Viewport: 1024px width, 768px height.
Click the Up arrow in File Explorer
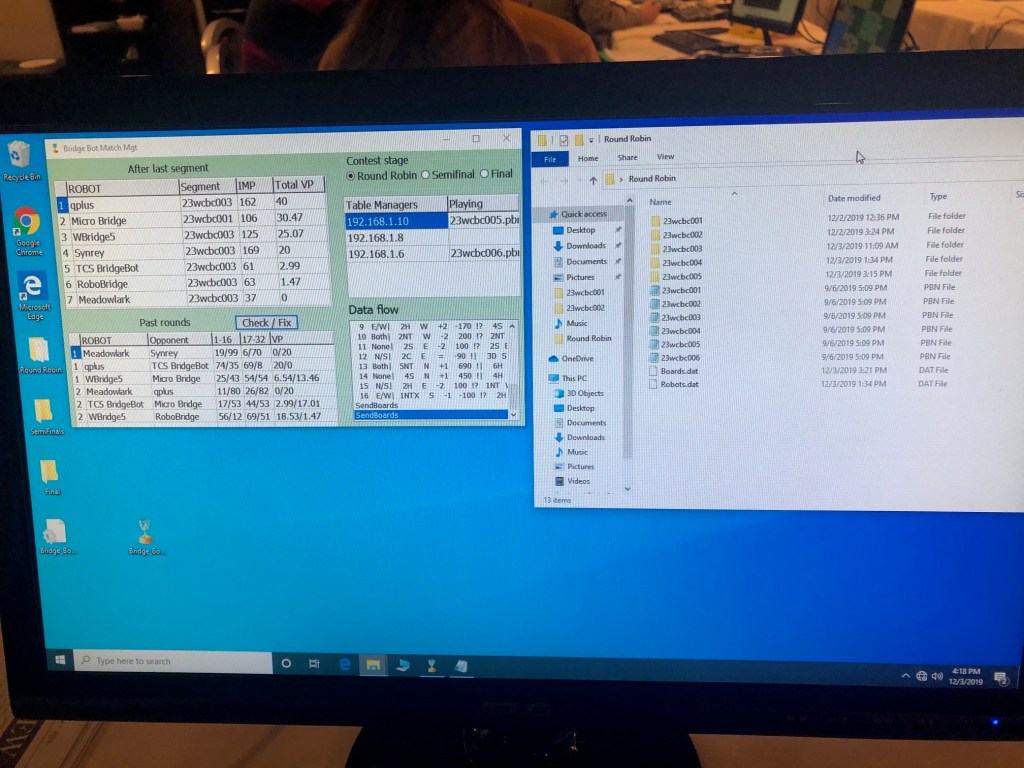(x=593, y=180)
